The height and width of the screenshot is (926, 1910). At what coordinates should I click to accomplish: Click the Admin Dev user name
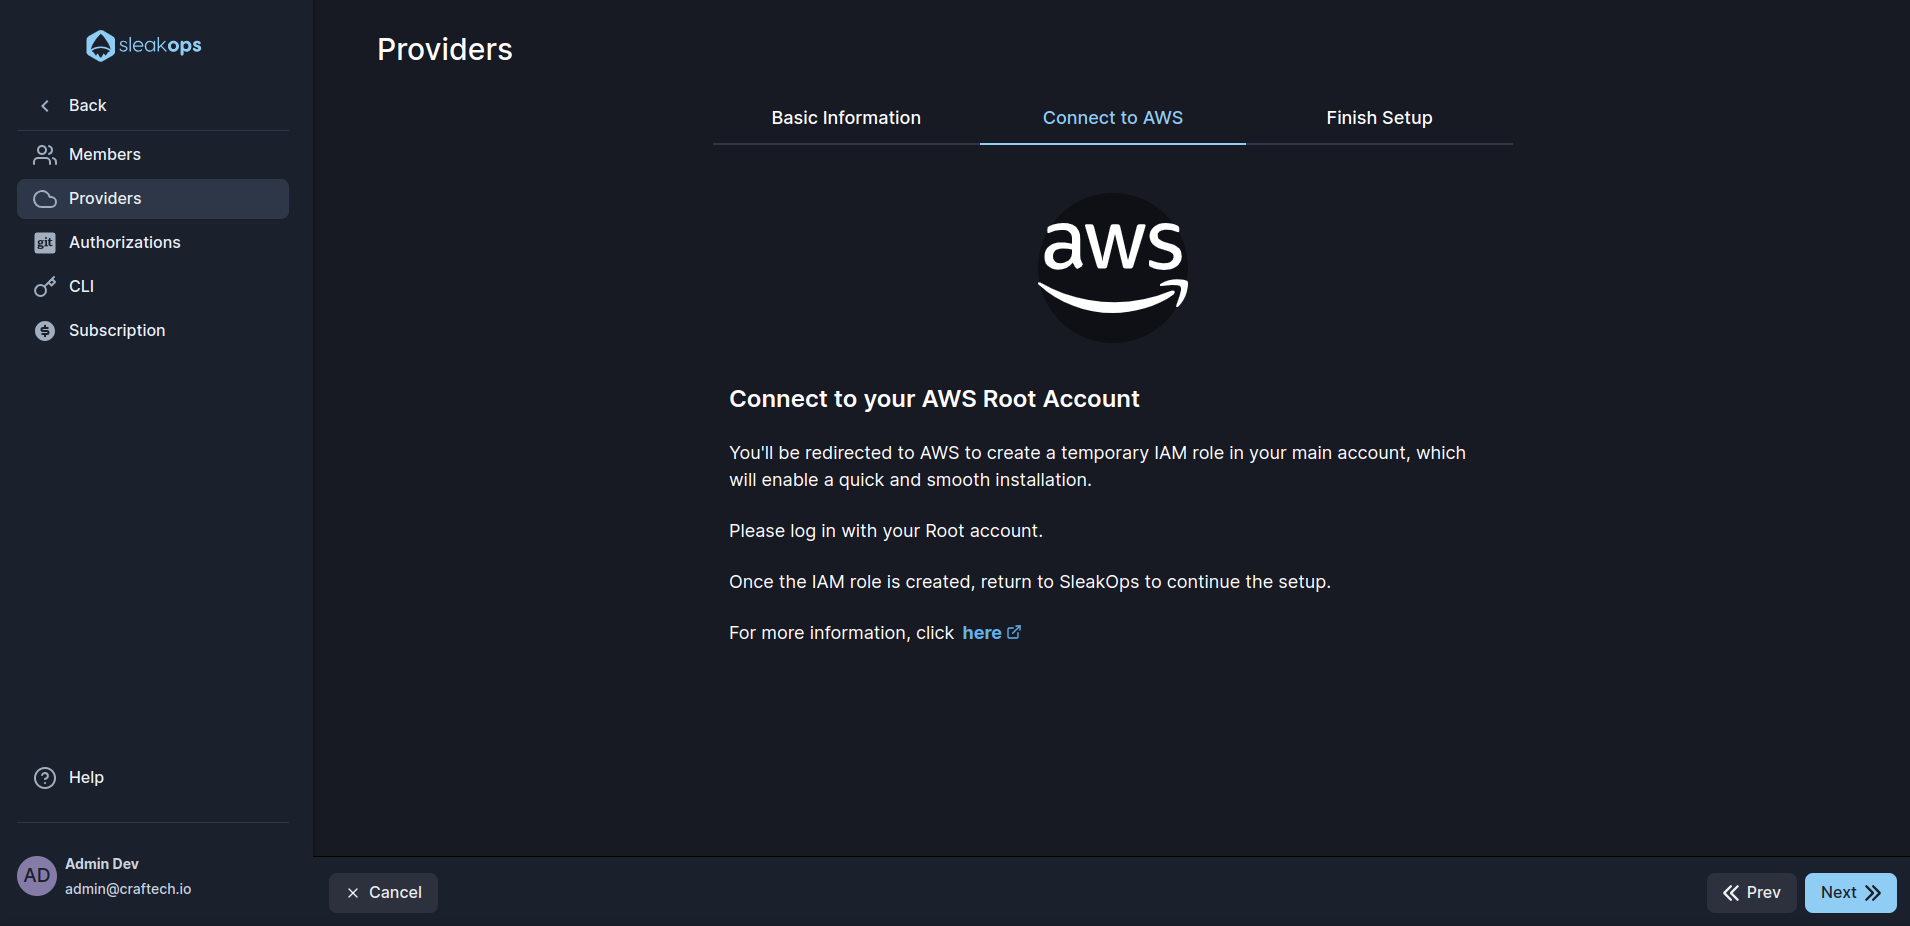point(102,864)
